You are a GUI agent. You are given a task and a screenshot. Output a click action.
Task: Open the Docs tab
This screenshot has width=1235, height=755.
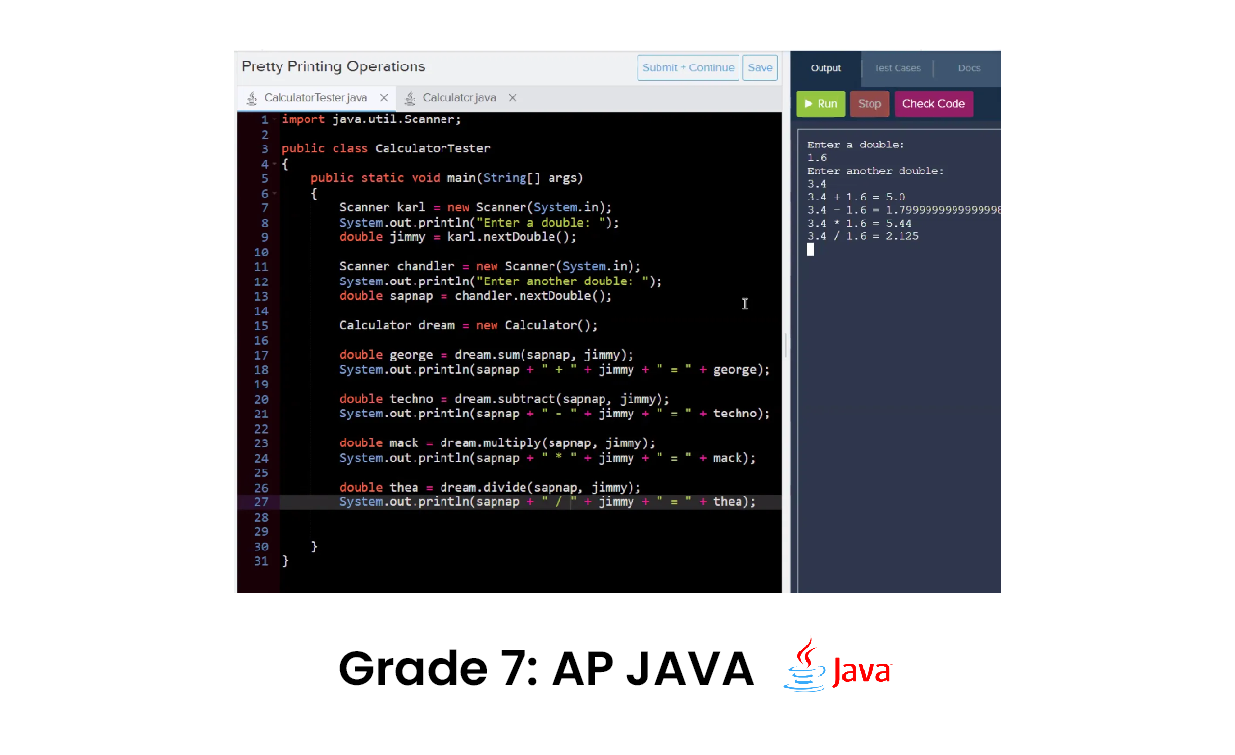pos(968,68)
